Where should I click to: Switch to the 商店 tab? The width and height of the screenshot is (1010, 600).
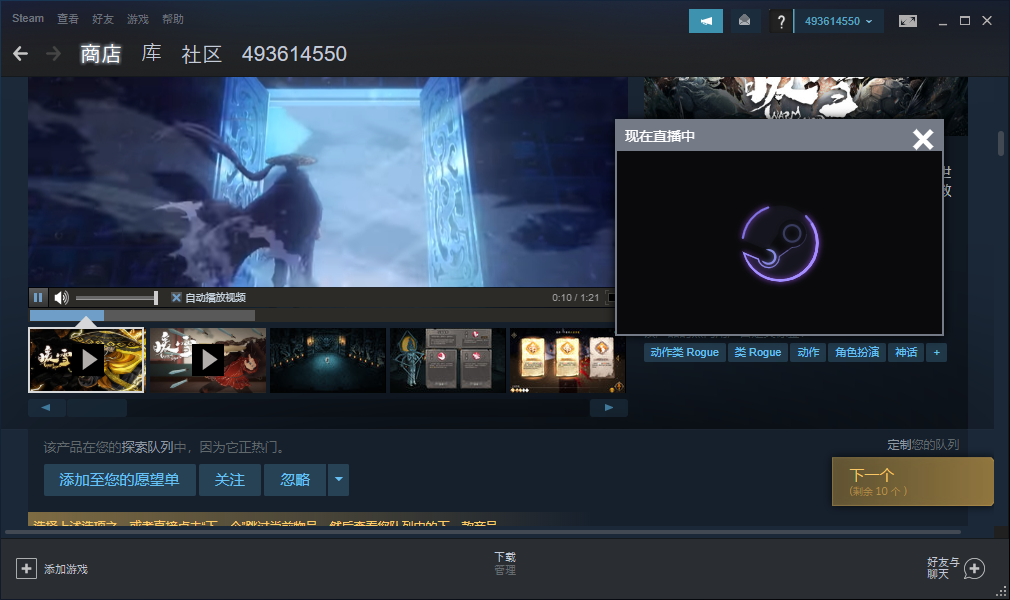tap(100, 53)
